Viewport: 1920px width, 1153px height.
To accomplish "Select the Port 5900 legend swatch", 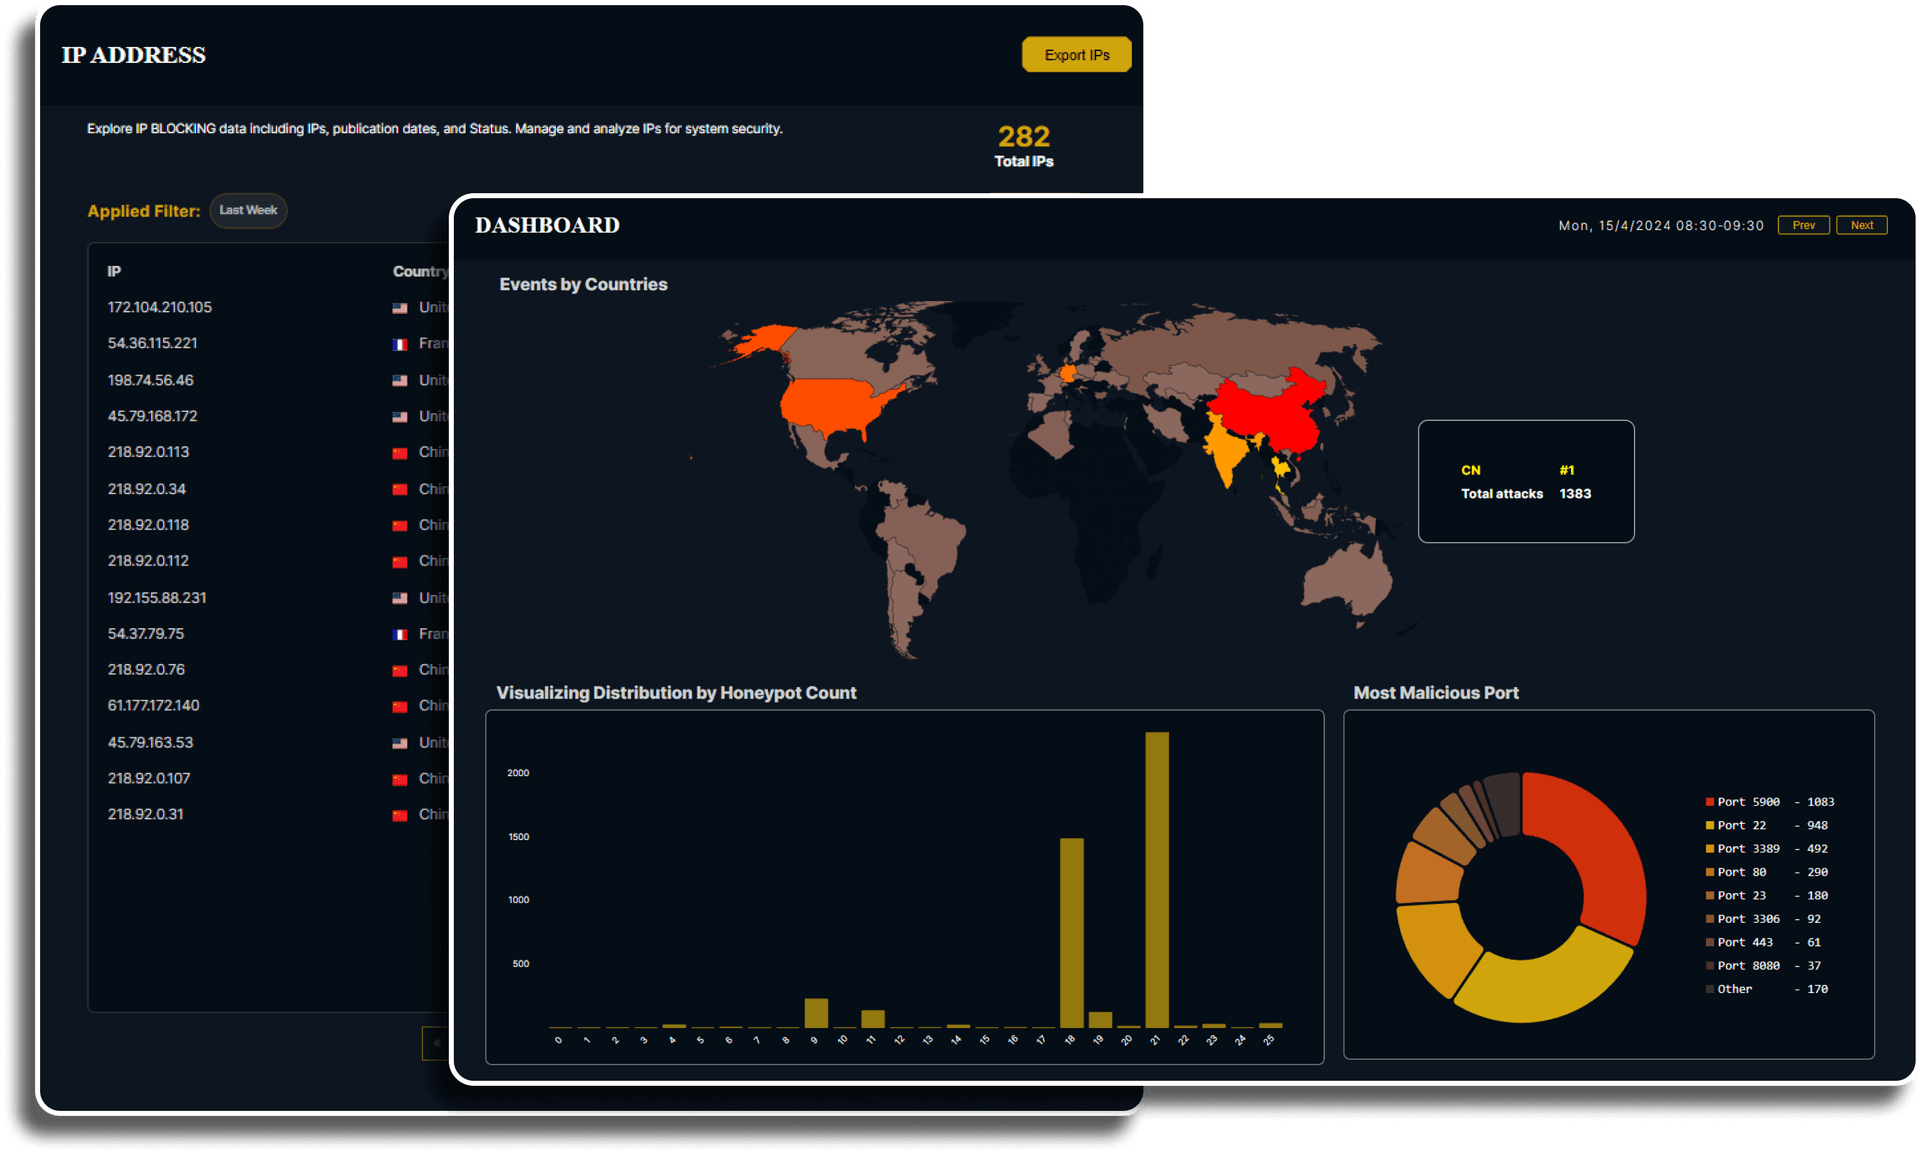I will (1710, 802).
